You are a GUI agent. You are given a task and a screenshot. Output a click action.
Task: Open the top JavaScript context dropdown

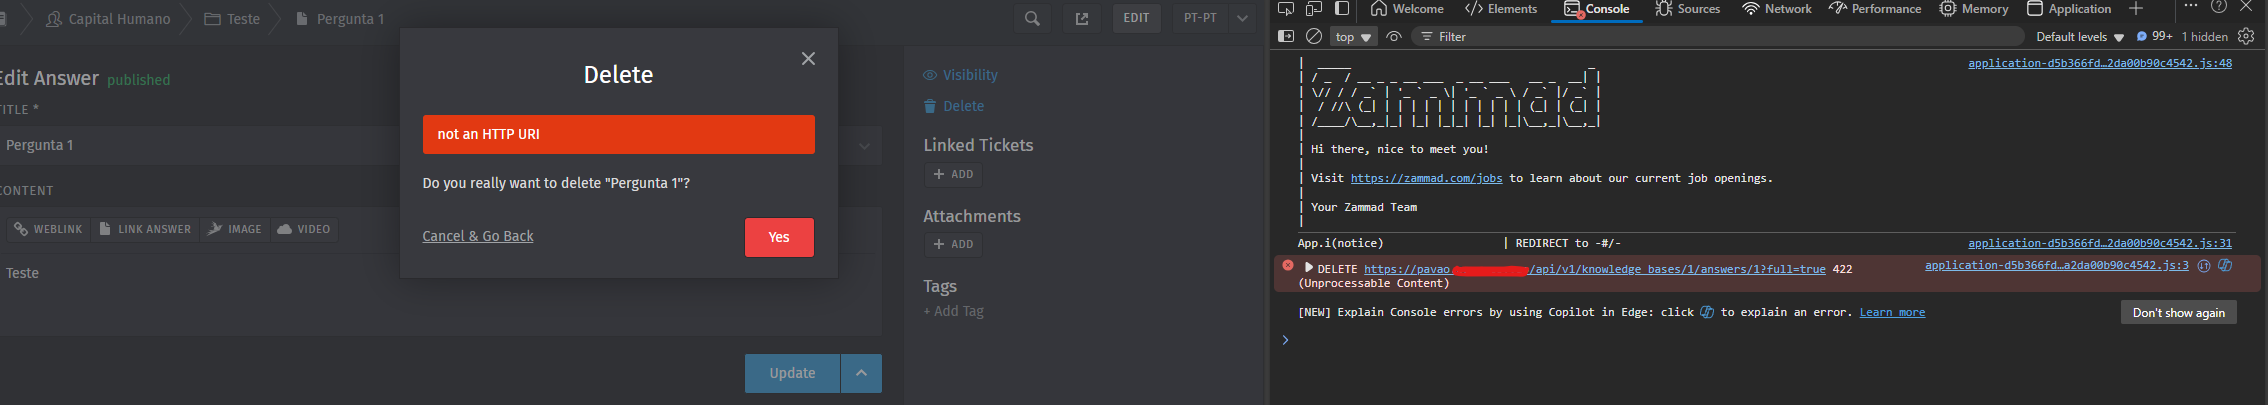pos(1353,37)
